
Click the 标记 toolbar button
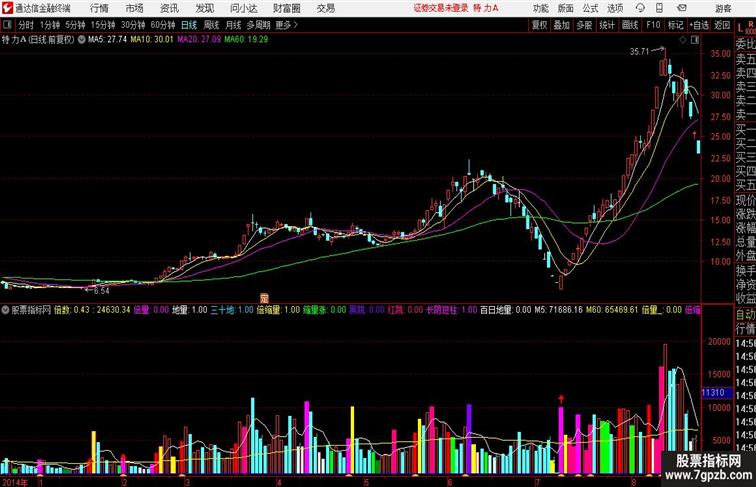tap(675, 25)
